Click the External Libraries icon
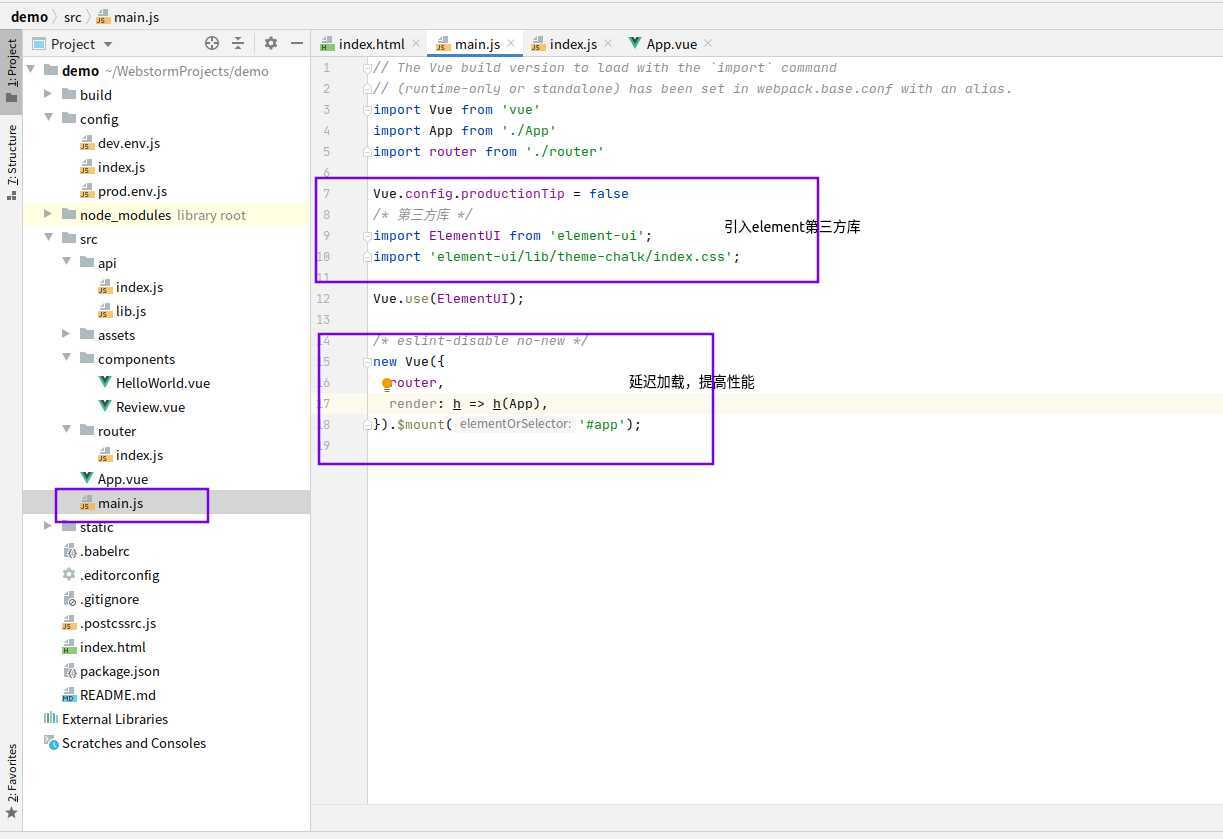Image resolution: width=1223 pixels, height=839 pixels. (x=51, y=719)
